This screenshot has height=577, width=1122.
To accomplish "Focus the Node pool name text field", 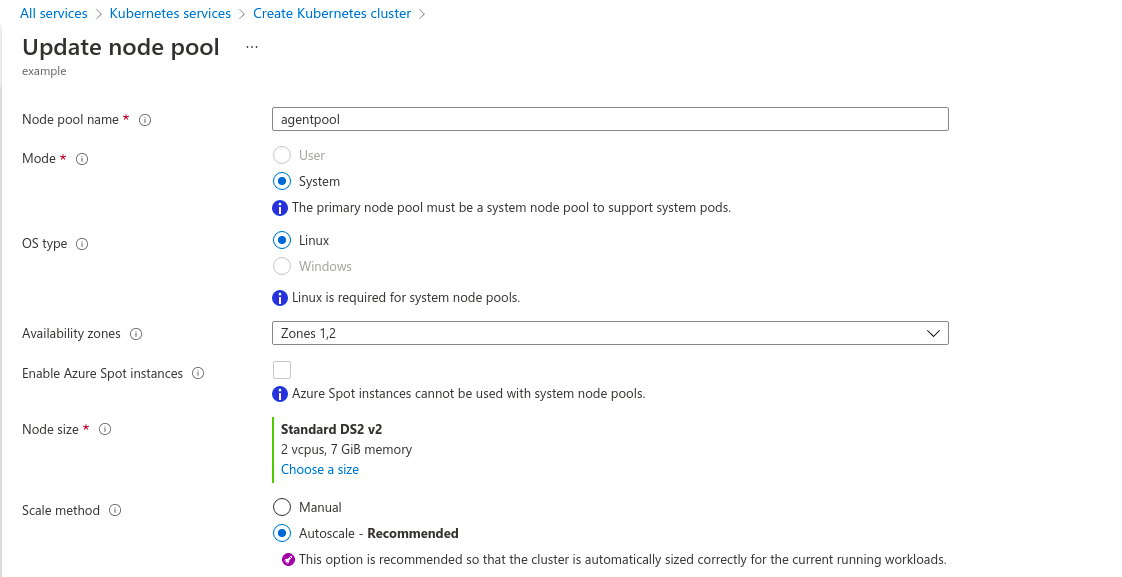I will point(610,119).
